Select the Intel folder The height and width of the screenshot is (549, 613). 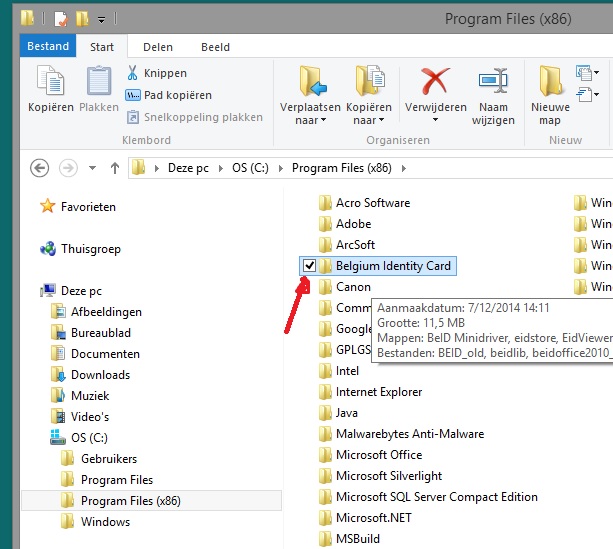click(x=347, y=371)
